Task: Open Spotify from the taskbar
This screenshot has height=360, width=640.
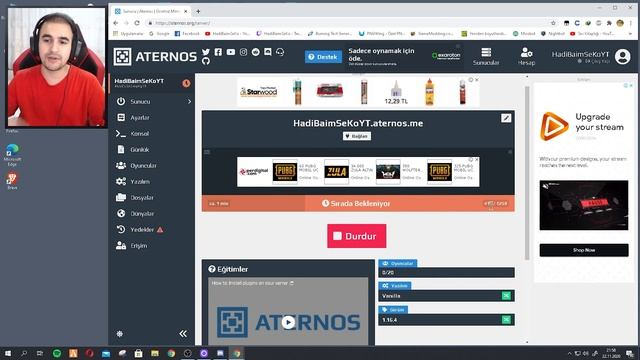Action: point(57,353)
